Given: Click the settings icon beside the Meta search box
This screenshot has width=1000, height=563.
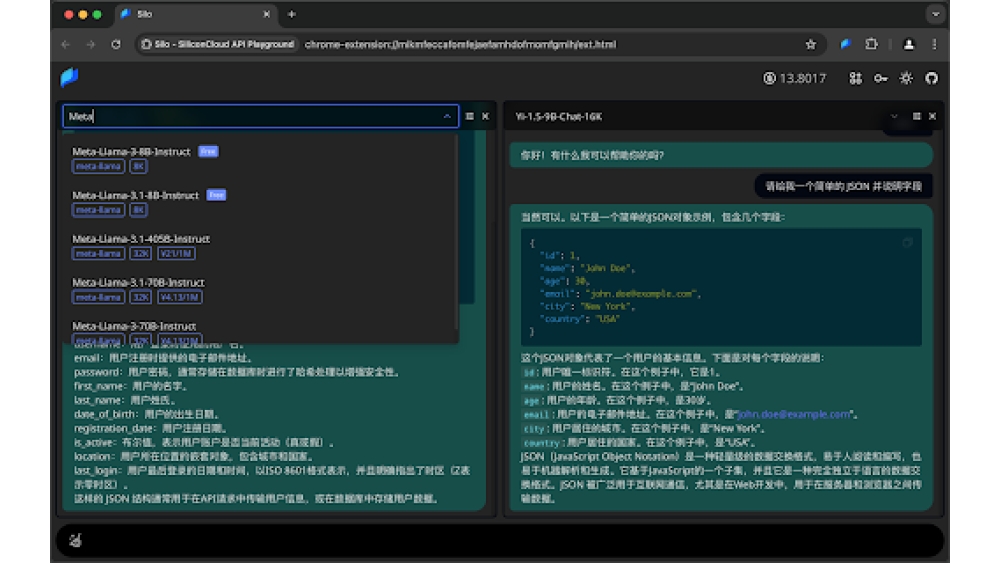Looking at the screenshot, I should [x=469, y=116].
